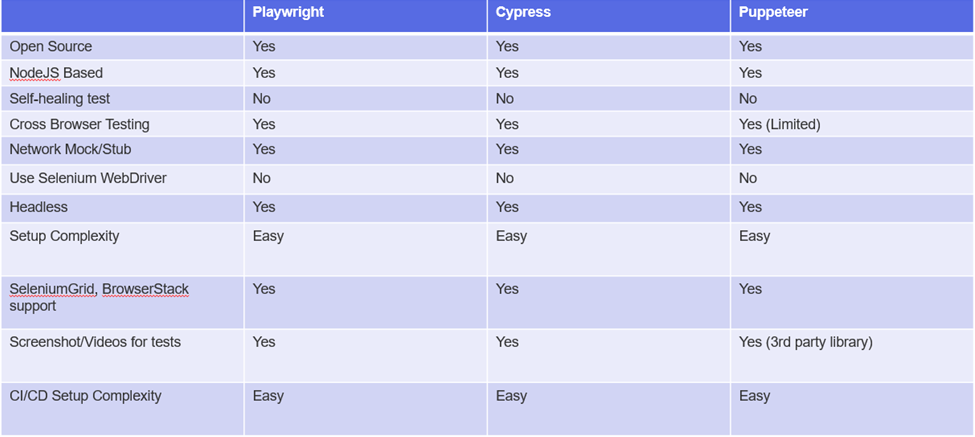Click Cypress's No for Selenium WebDriver

point(505,178)
